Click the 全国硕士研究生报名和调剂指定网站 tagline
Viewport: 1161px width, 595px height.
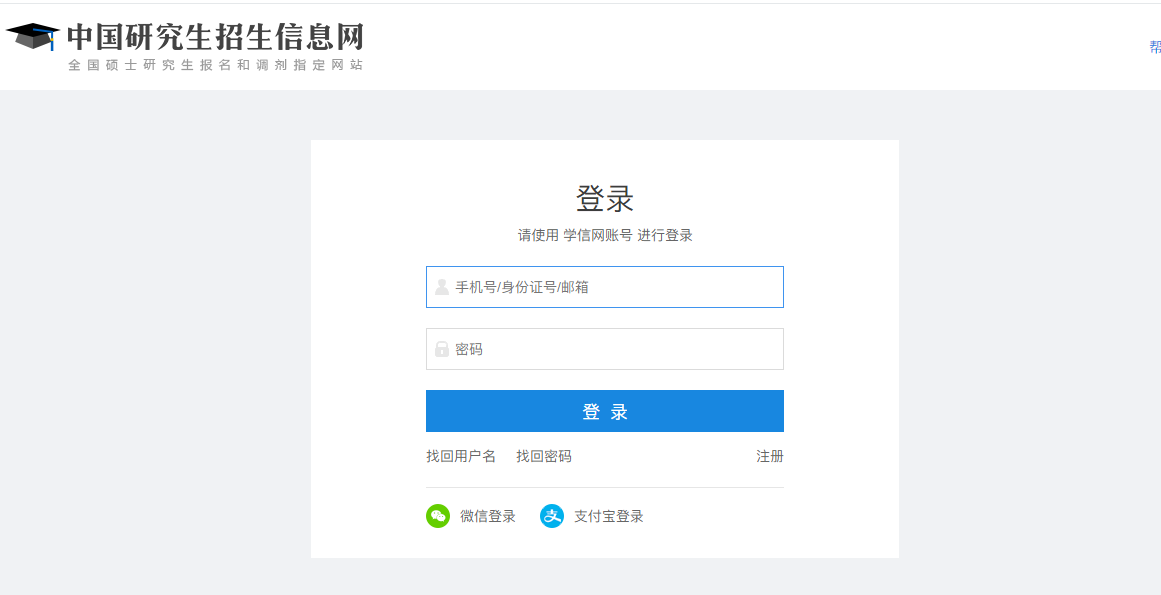pyautogui.click(x=215, y=65)
